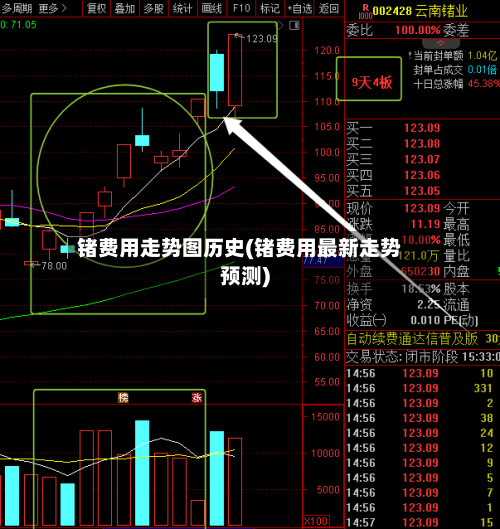The width and height of the screenshot is (500, 529).
Task: Click the X100 volume scale label
Action: [x=316, y=521]
